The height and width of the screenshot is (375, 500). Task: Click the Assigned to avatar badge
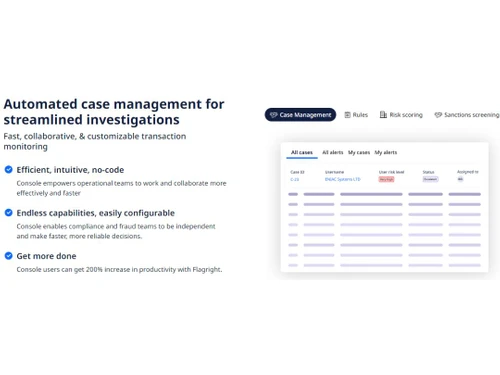click(460, 179)
